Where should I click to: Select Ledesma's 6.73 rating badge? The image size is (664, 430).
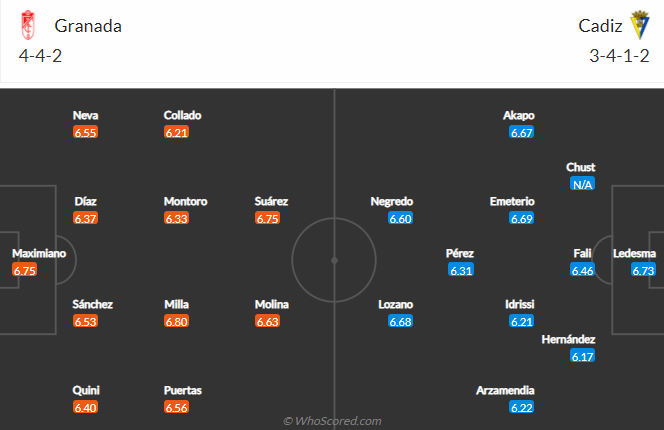[643, 270]
